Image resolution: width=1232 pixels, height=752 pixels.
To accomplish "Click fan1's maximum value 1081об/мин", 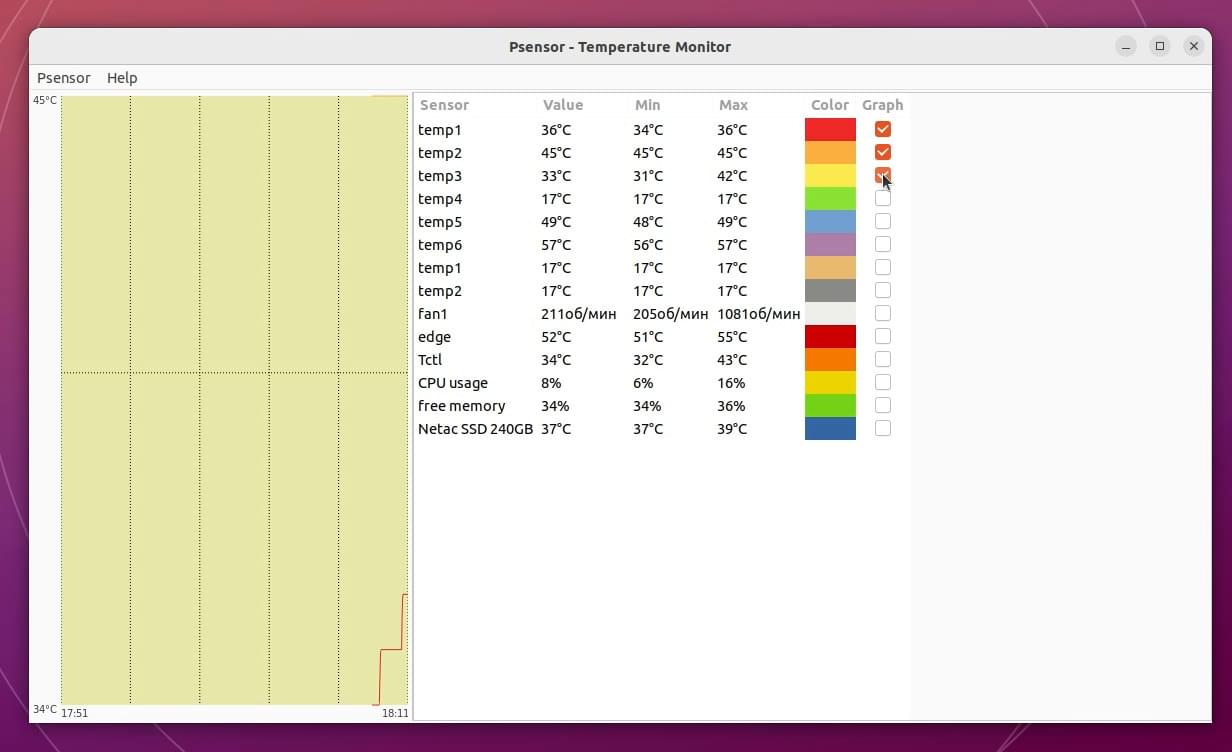I will (758, 314).
